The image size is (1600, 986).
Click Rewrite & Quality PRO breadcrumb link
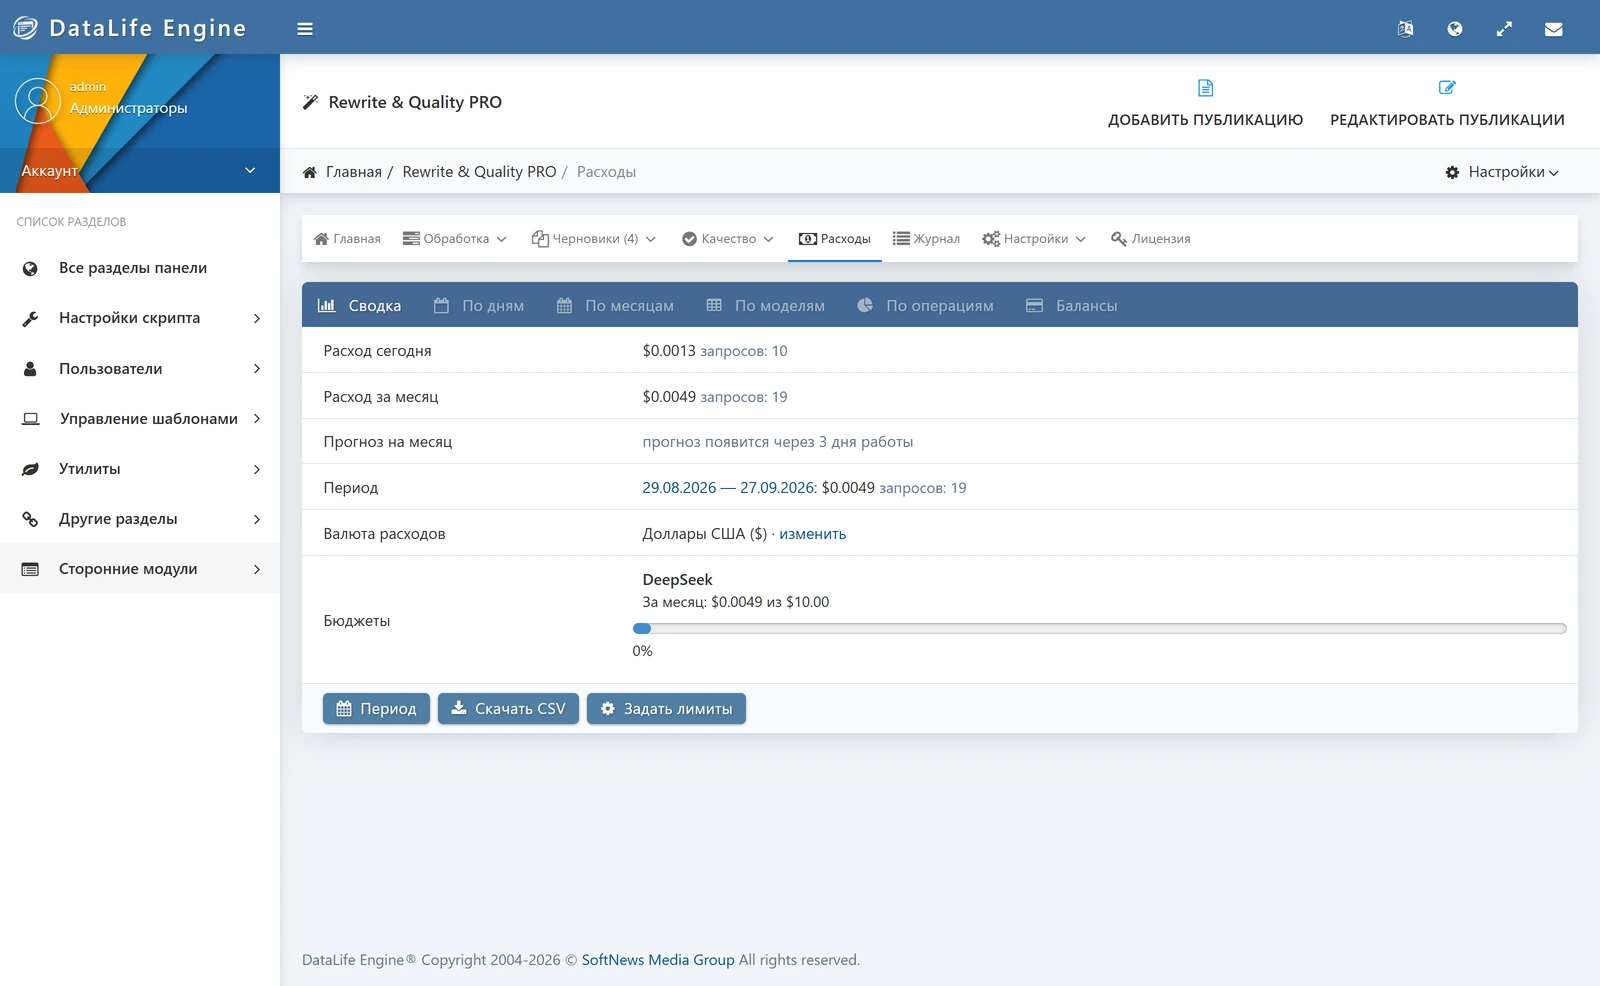(x=479, y=172)
